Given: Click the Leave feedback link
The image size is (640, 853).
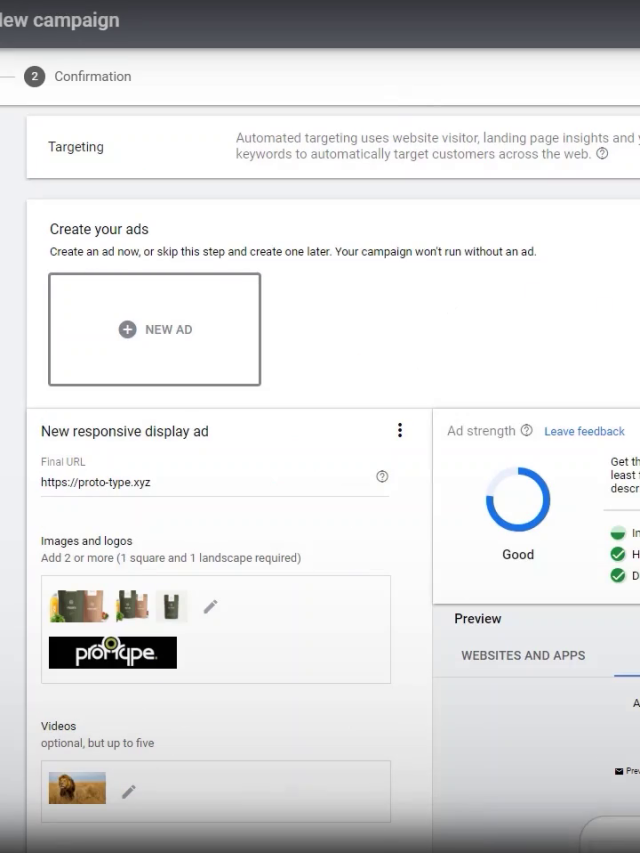Looking at the screenshot, I should 584,432.
